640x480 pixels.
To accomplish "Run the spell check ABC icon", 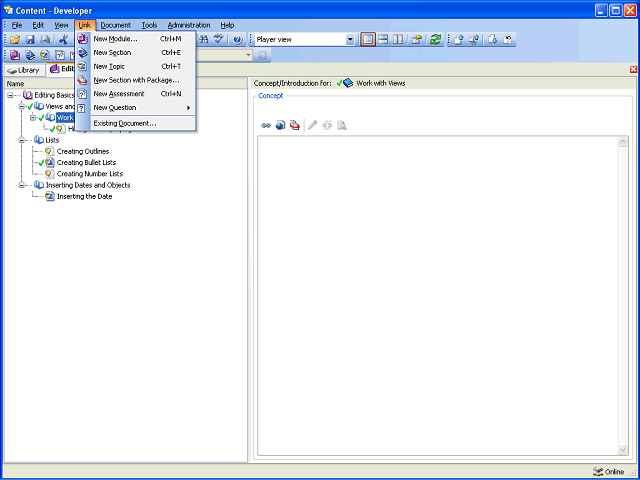I will (x=219, y=40).
